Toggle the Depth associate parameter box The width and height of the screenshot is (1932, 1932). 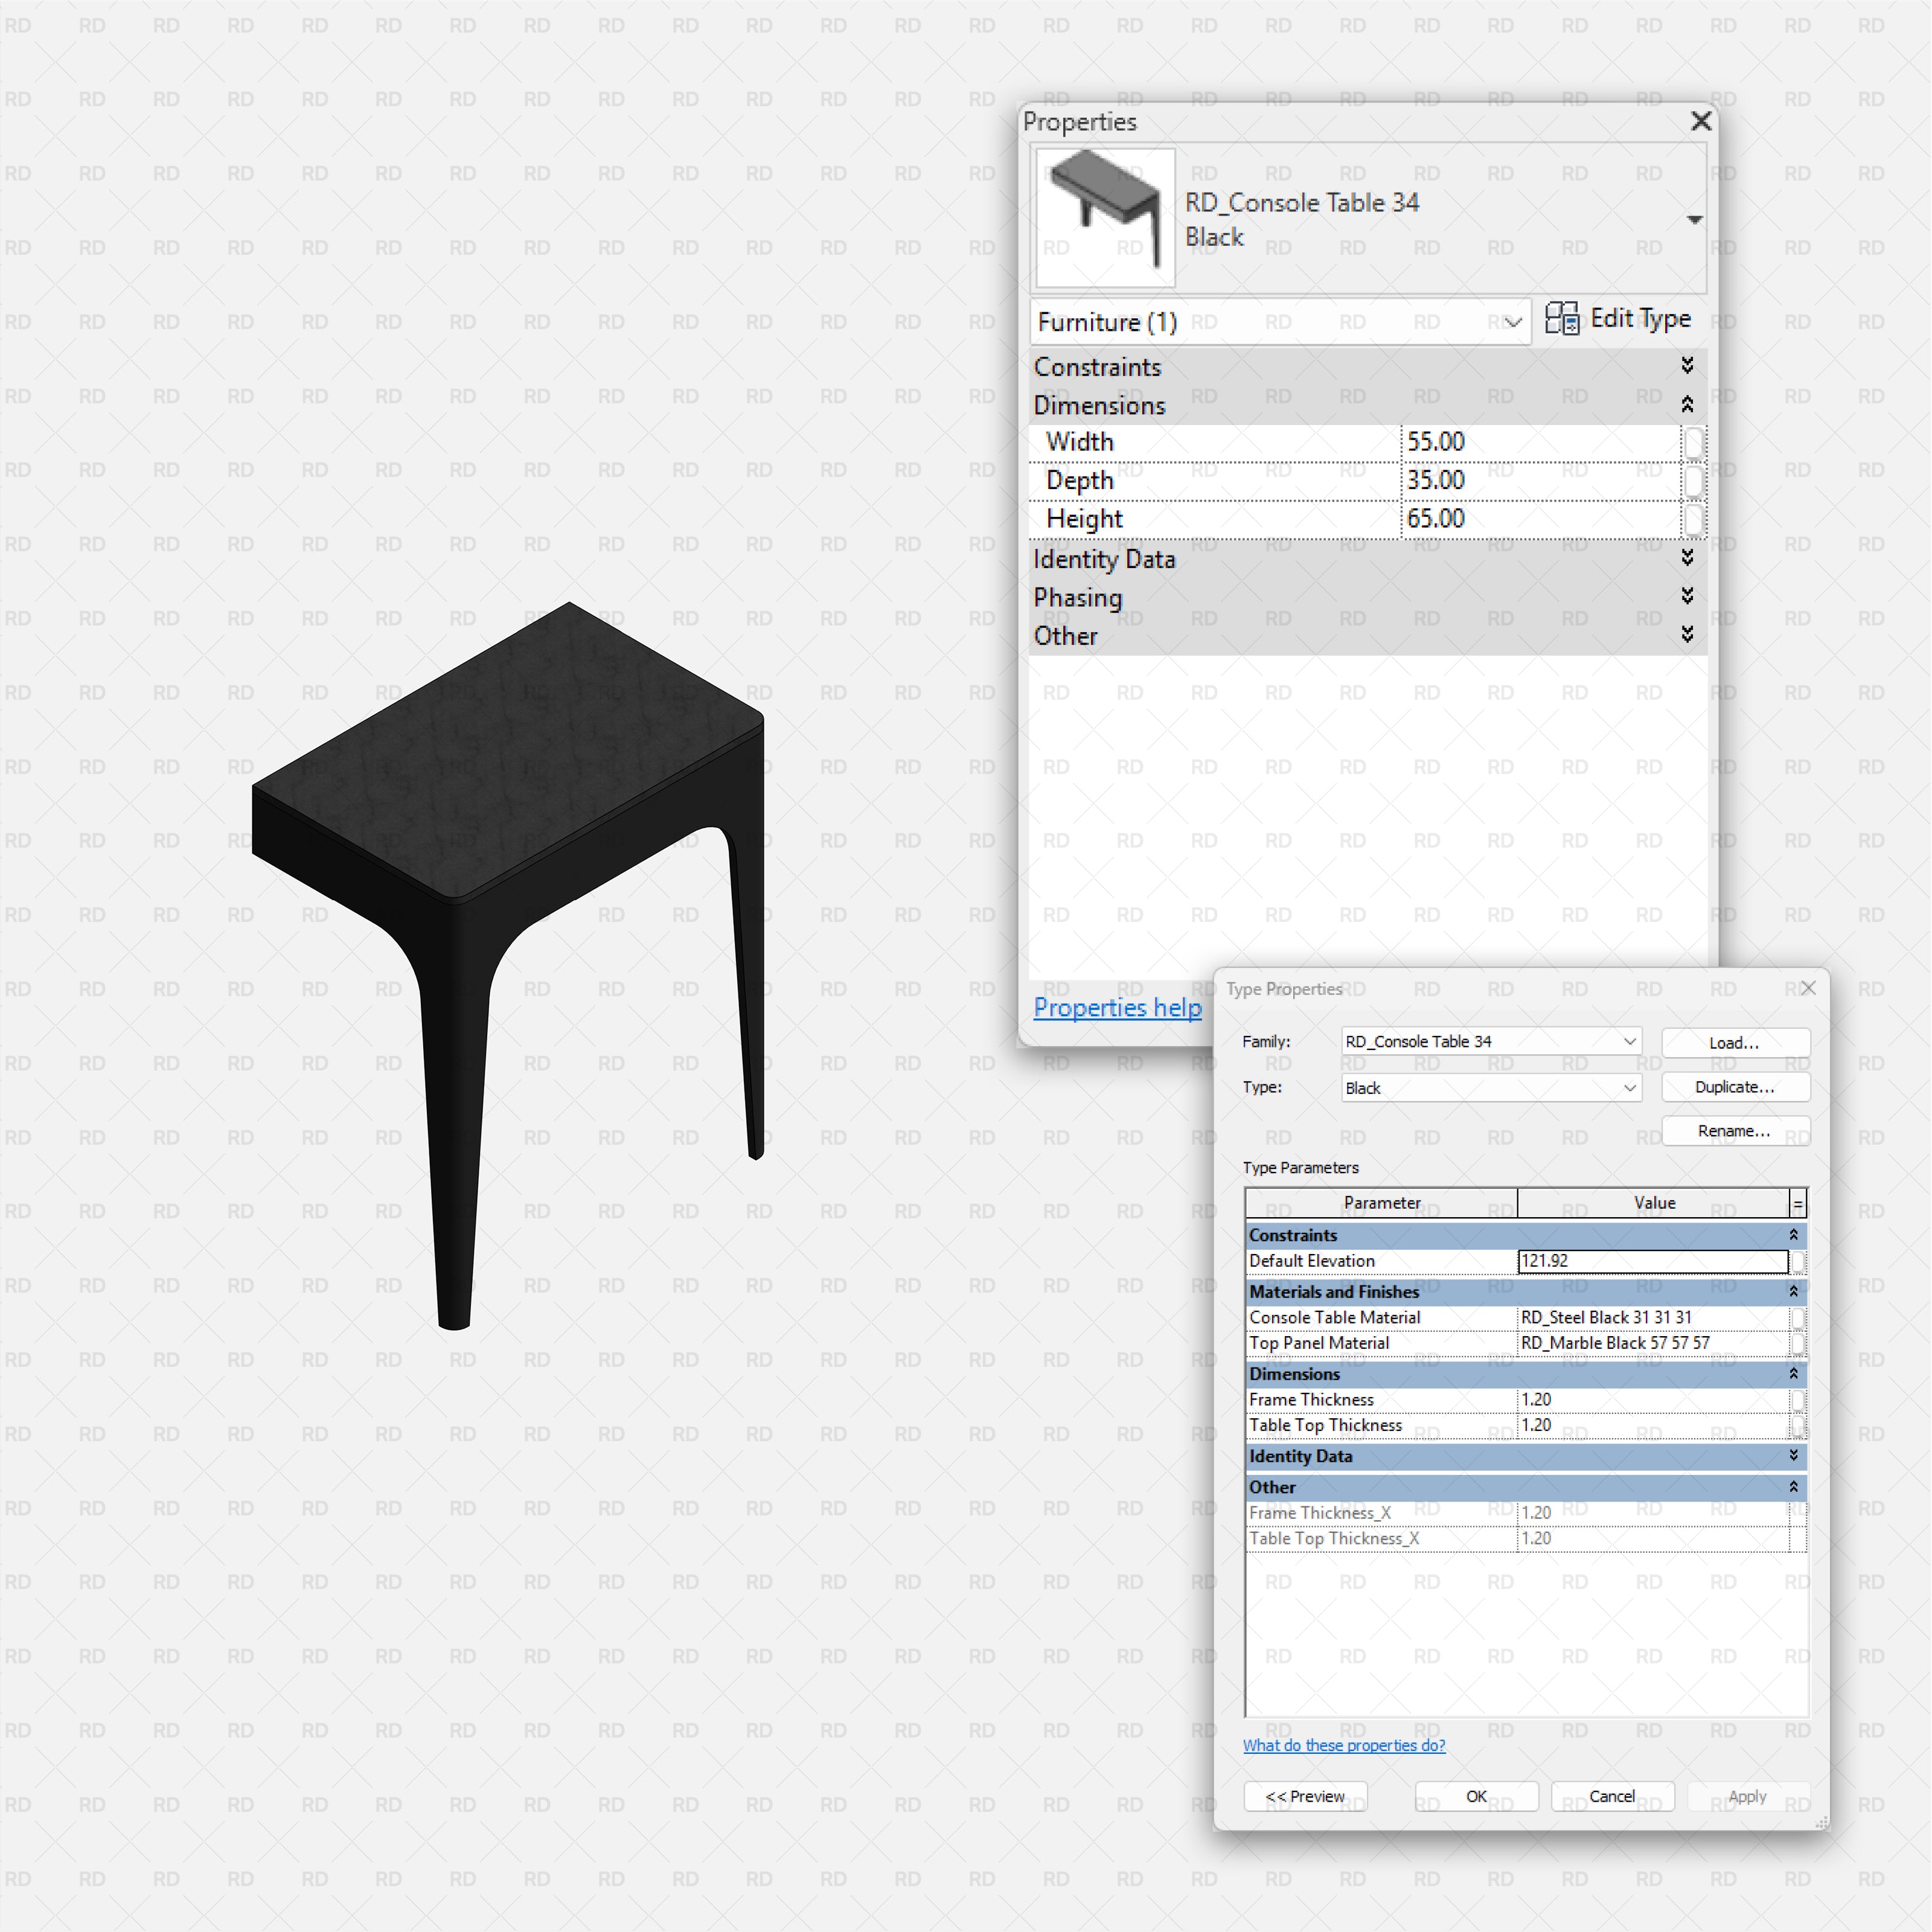[x=1693, y=481]
